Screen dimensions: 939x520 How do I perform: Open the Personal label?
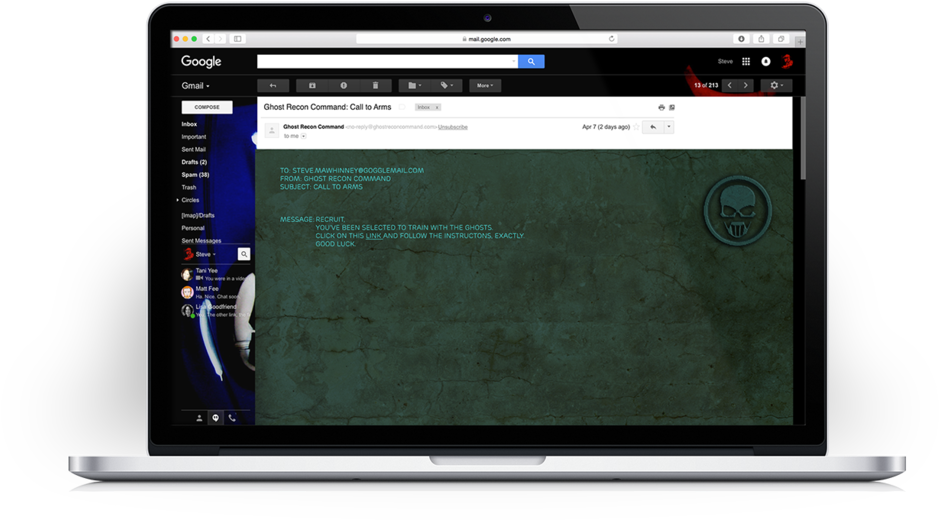[193, 228]
